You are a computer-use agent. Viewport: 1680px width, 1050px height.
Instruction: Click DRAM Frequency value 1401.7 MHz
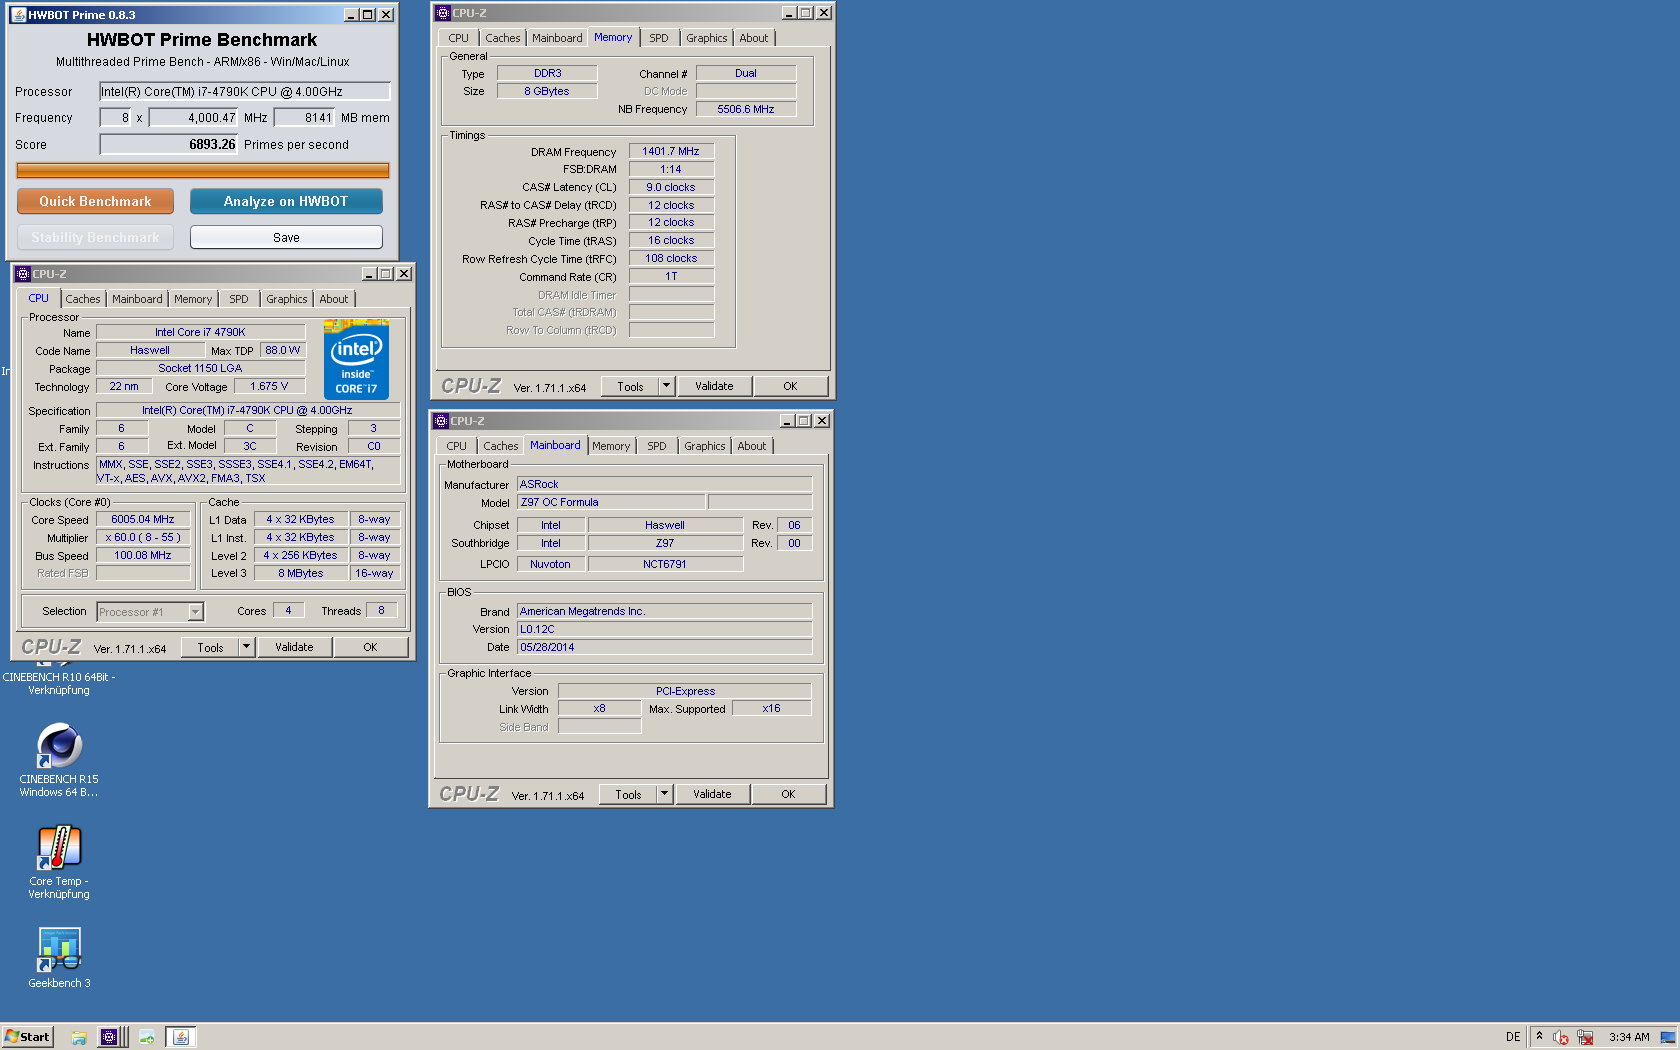671,151
